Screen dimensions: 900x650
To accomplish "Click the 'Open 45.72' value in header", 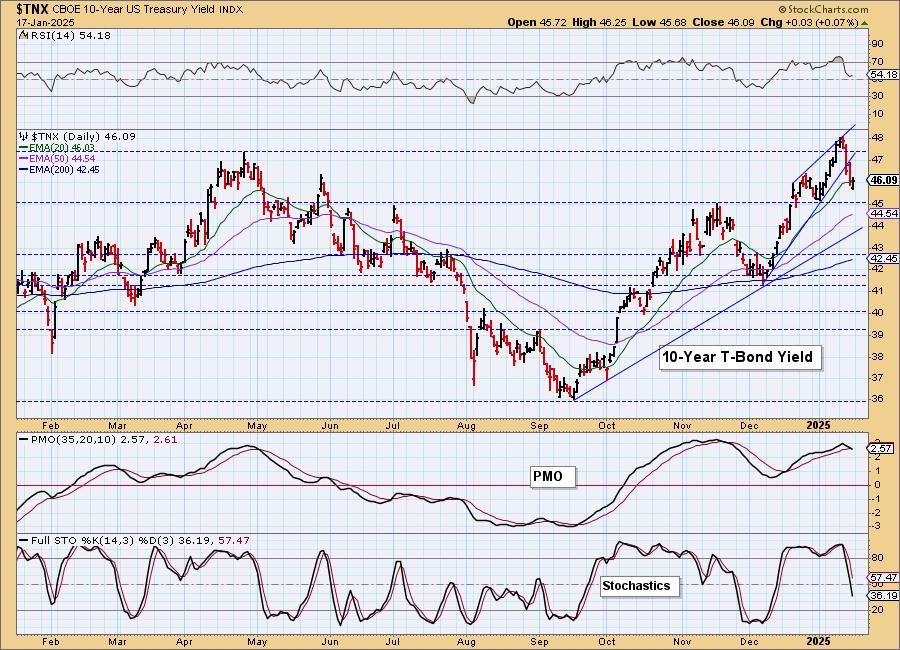I will (x=537, y=22).
